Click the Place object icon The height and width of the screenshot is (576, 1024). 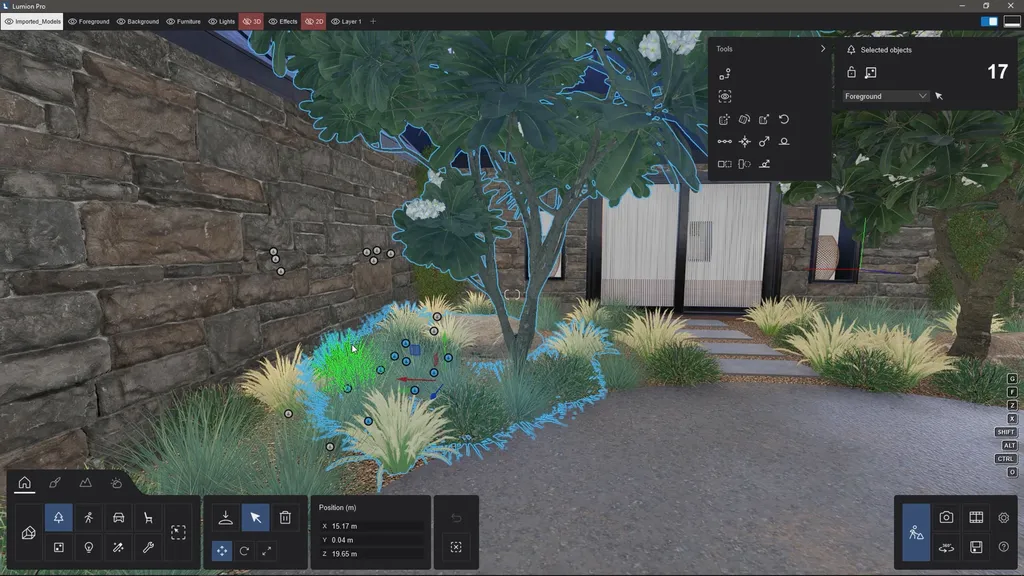pos(225,517)
